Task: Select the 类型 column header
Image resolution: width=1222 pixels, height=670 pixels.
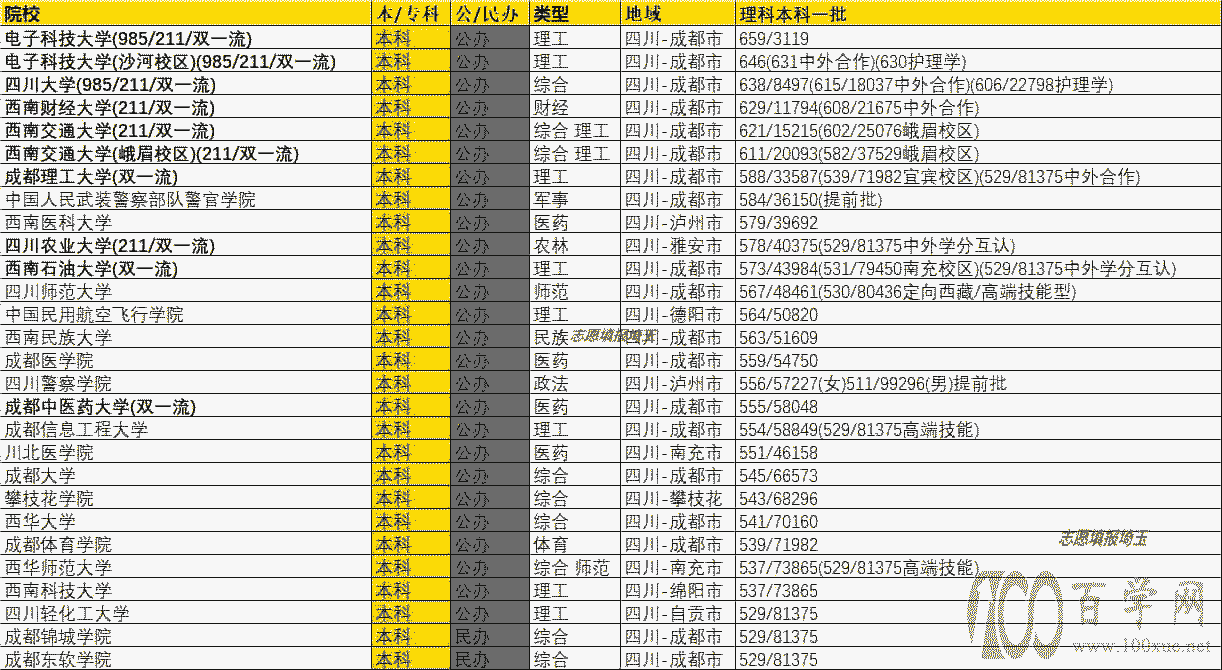Action: point(574,14)
